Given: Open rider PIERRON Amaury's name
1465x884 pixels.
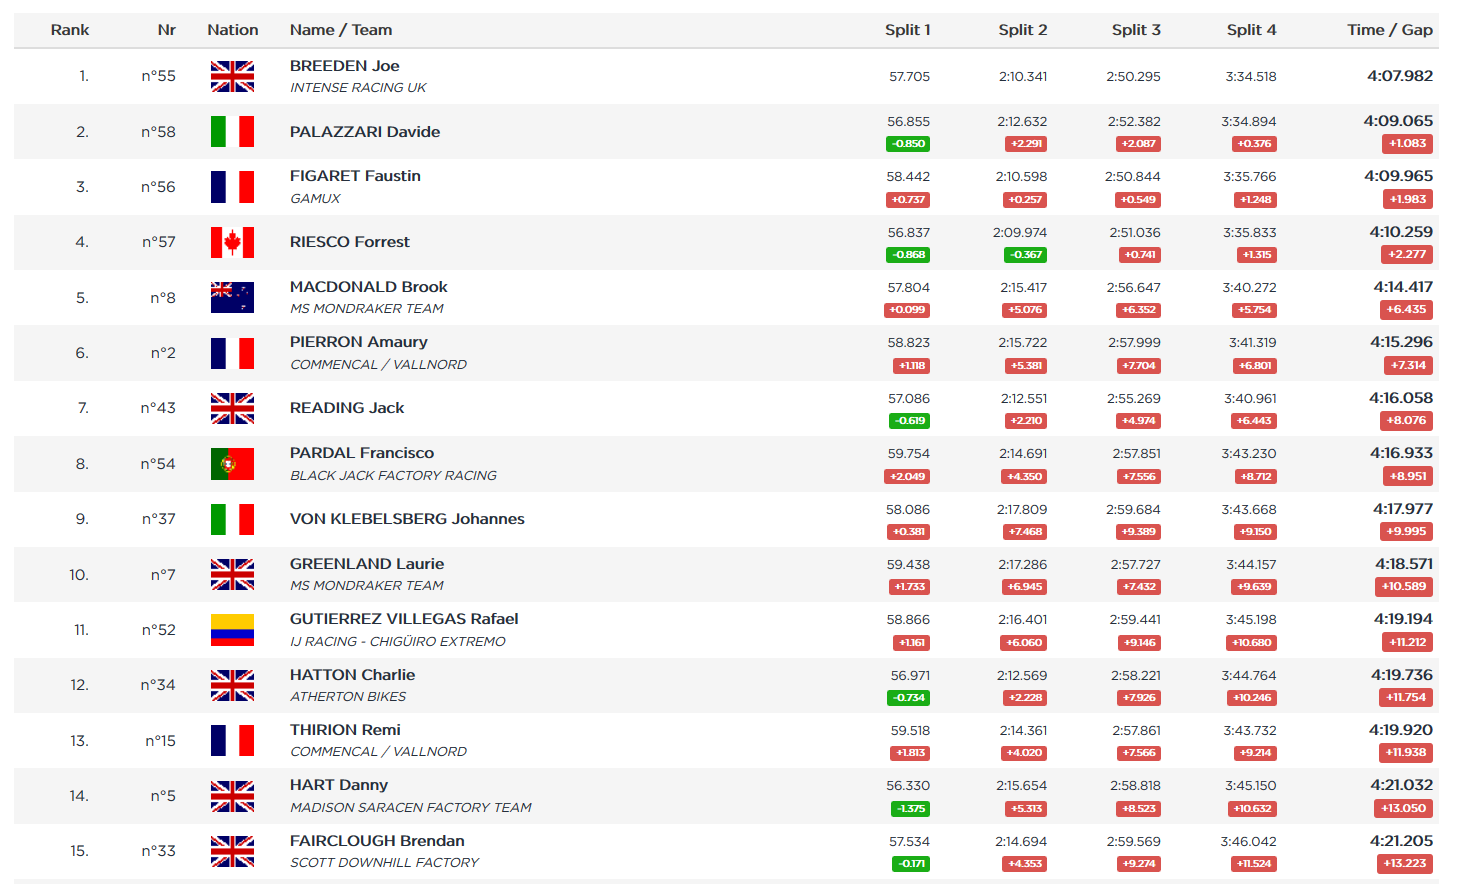Looking at the screenshot, I should [x=358, y=342].
